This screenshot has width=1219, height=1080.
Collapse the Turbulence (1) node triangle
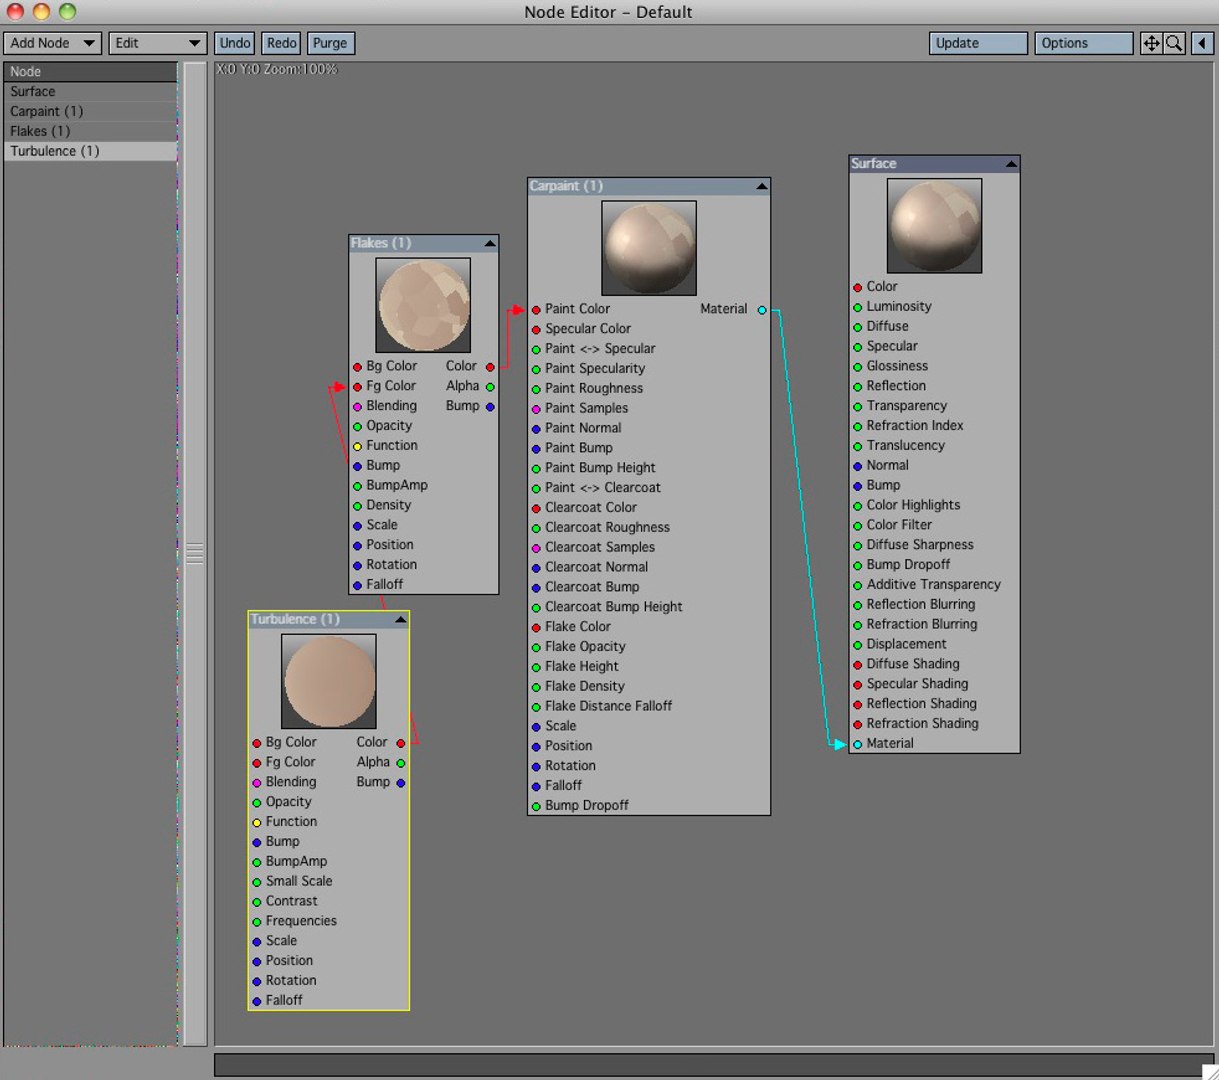(x=400, y=620)
